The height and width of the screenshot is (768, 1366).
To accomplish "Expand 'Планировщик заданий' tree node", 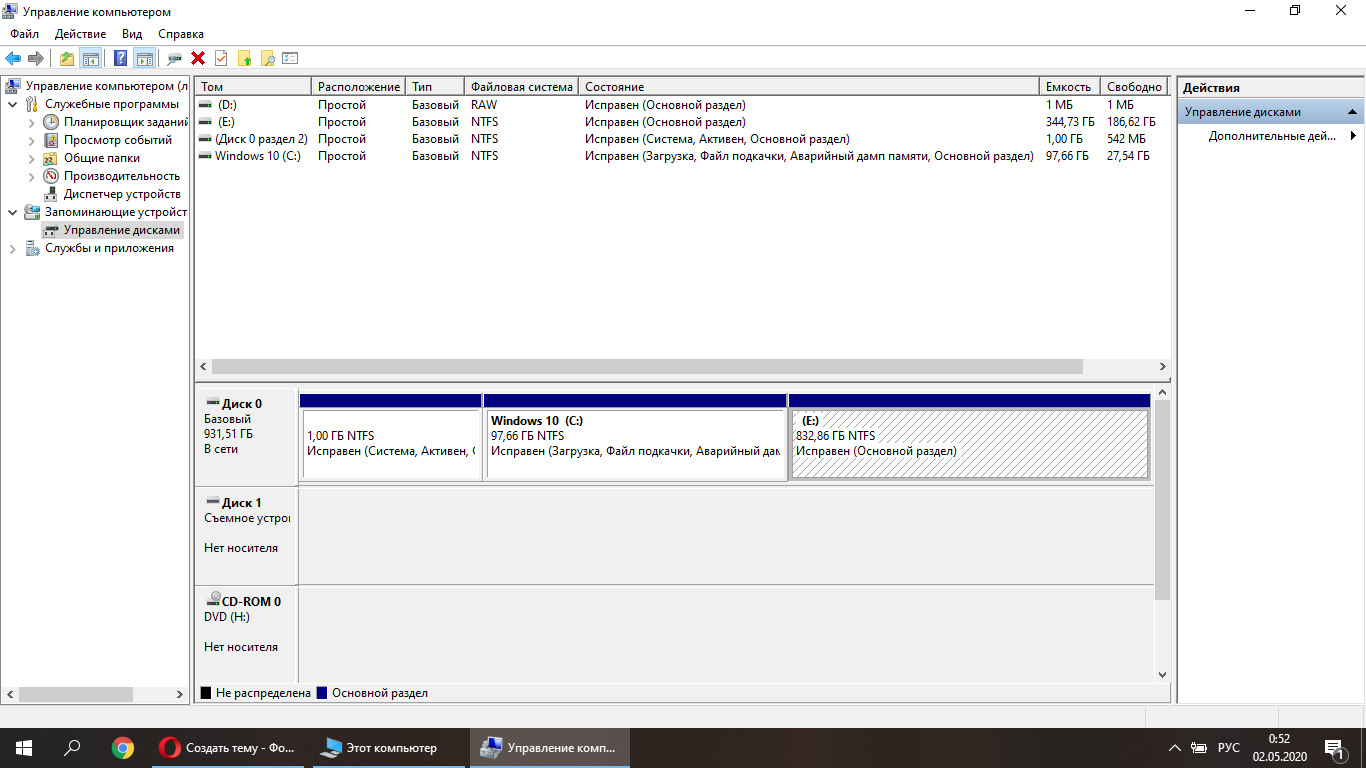I will (31, 122).
